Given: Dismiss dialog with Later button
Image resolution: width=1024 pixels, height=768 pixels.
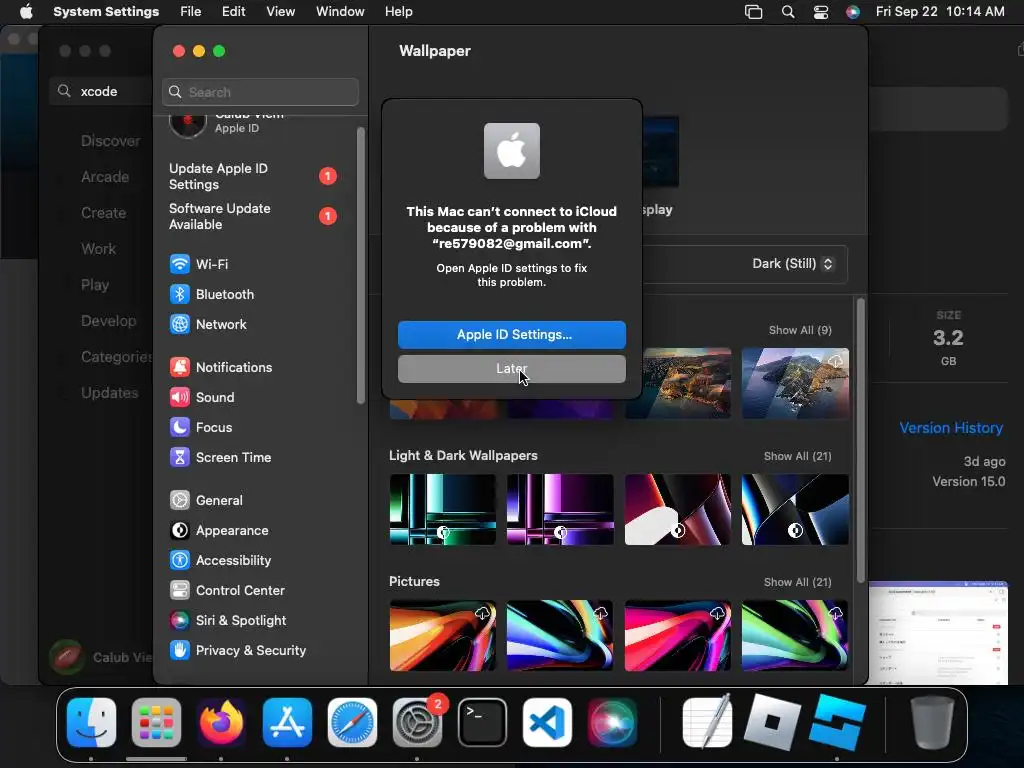Looking at the screenshot, I should 512,369.
